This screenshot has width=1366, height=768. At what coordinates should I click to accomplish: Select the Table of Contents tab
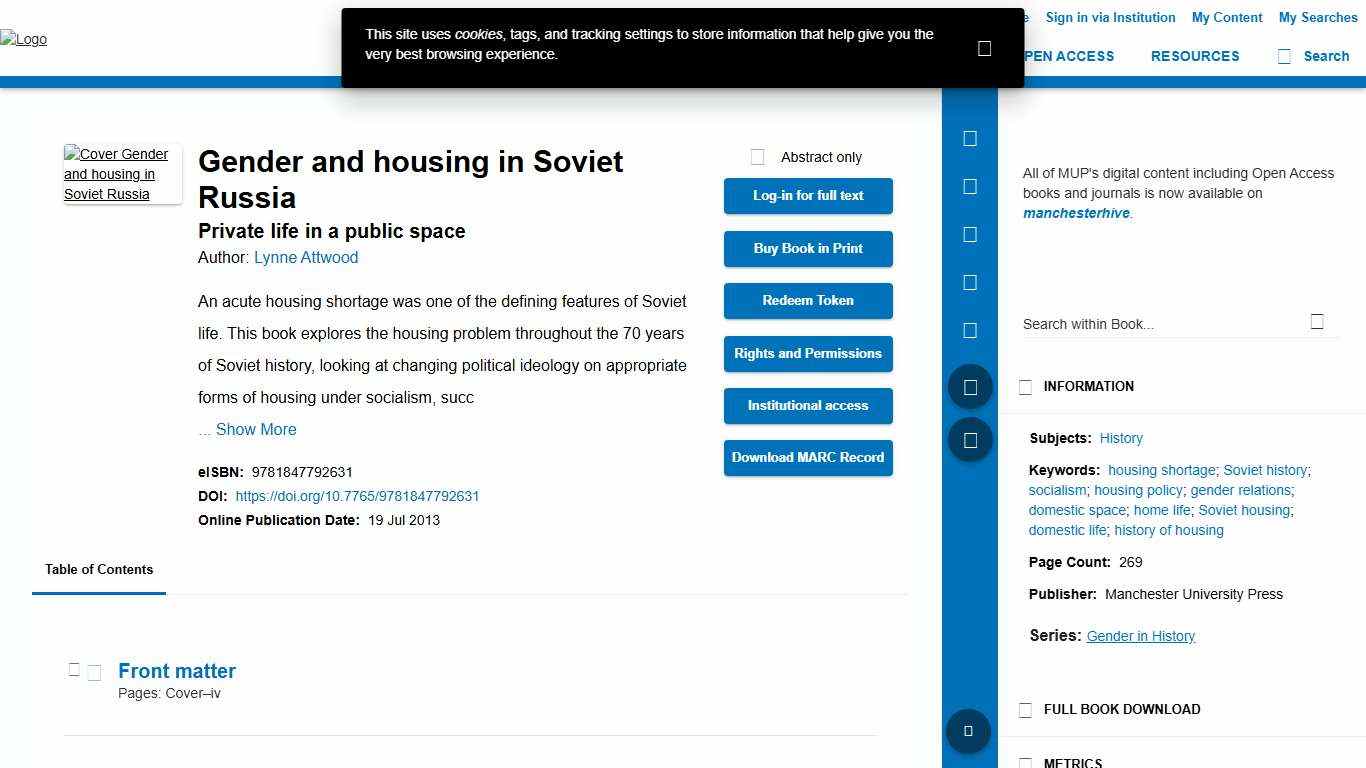[x=98, y=570]
